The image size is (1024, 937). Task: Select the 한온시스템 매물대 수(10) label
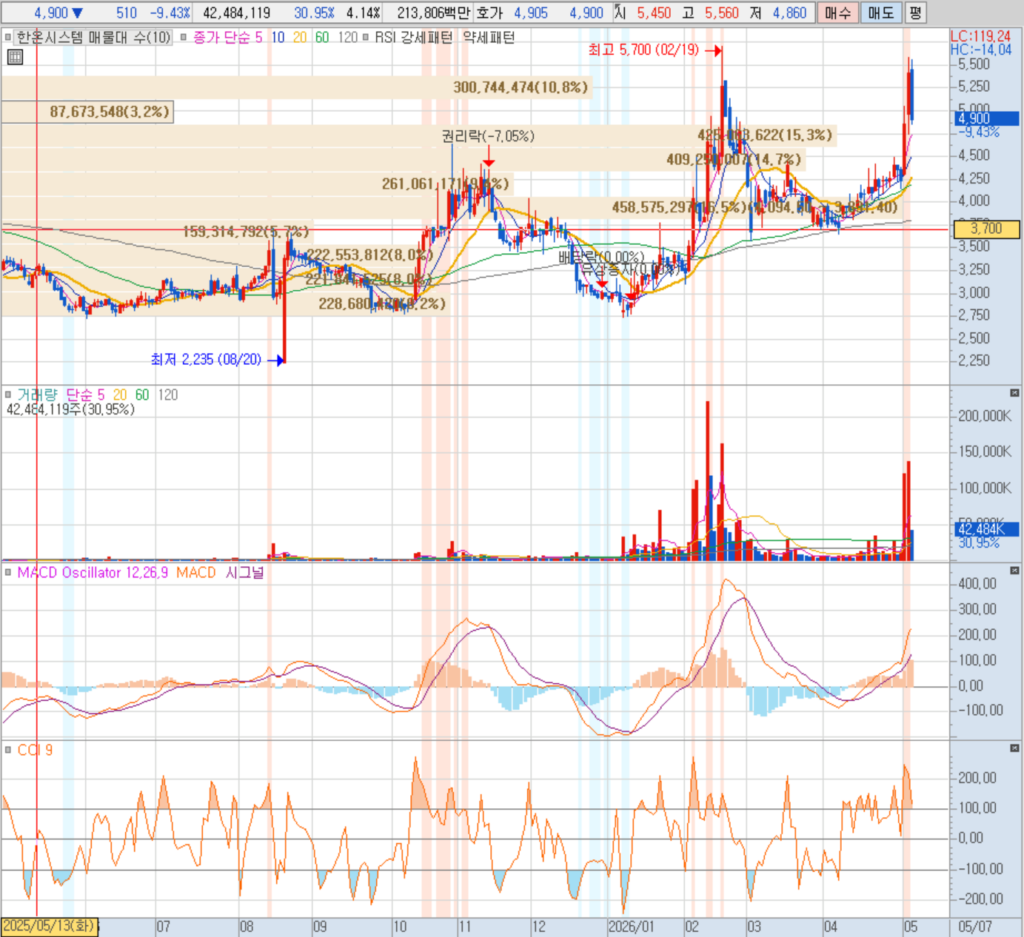pos(93,38)
